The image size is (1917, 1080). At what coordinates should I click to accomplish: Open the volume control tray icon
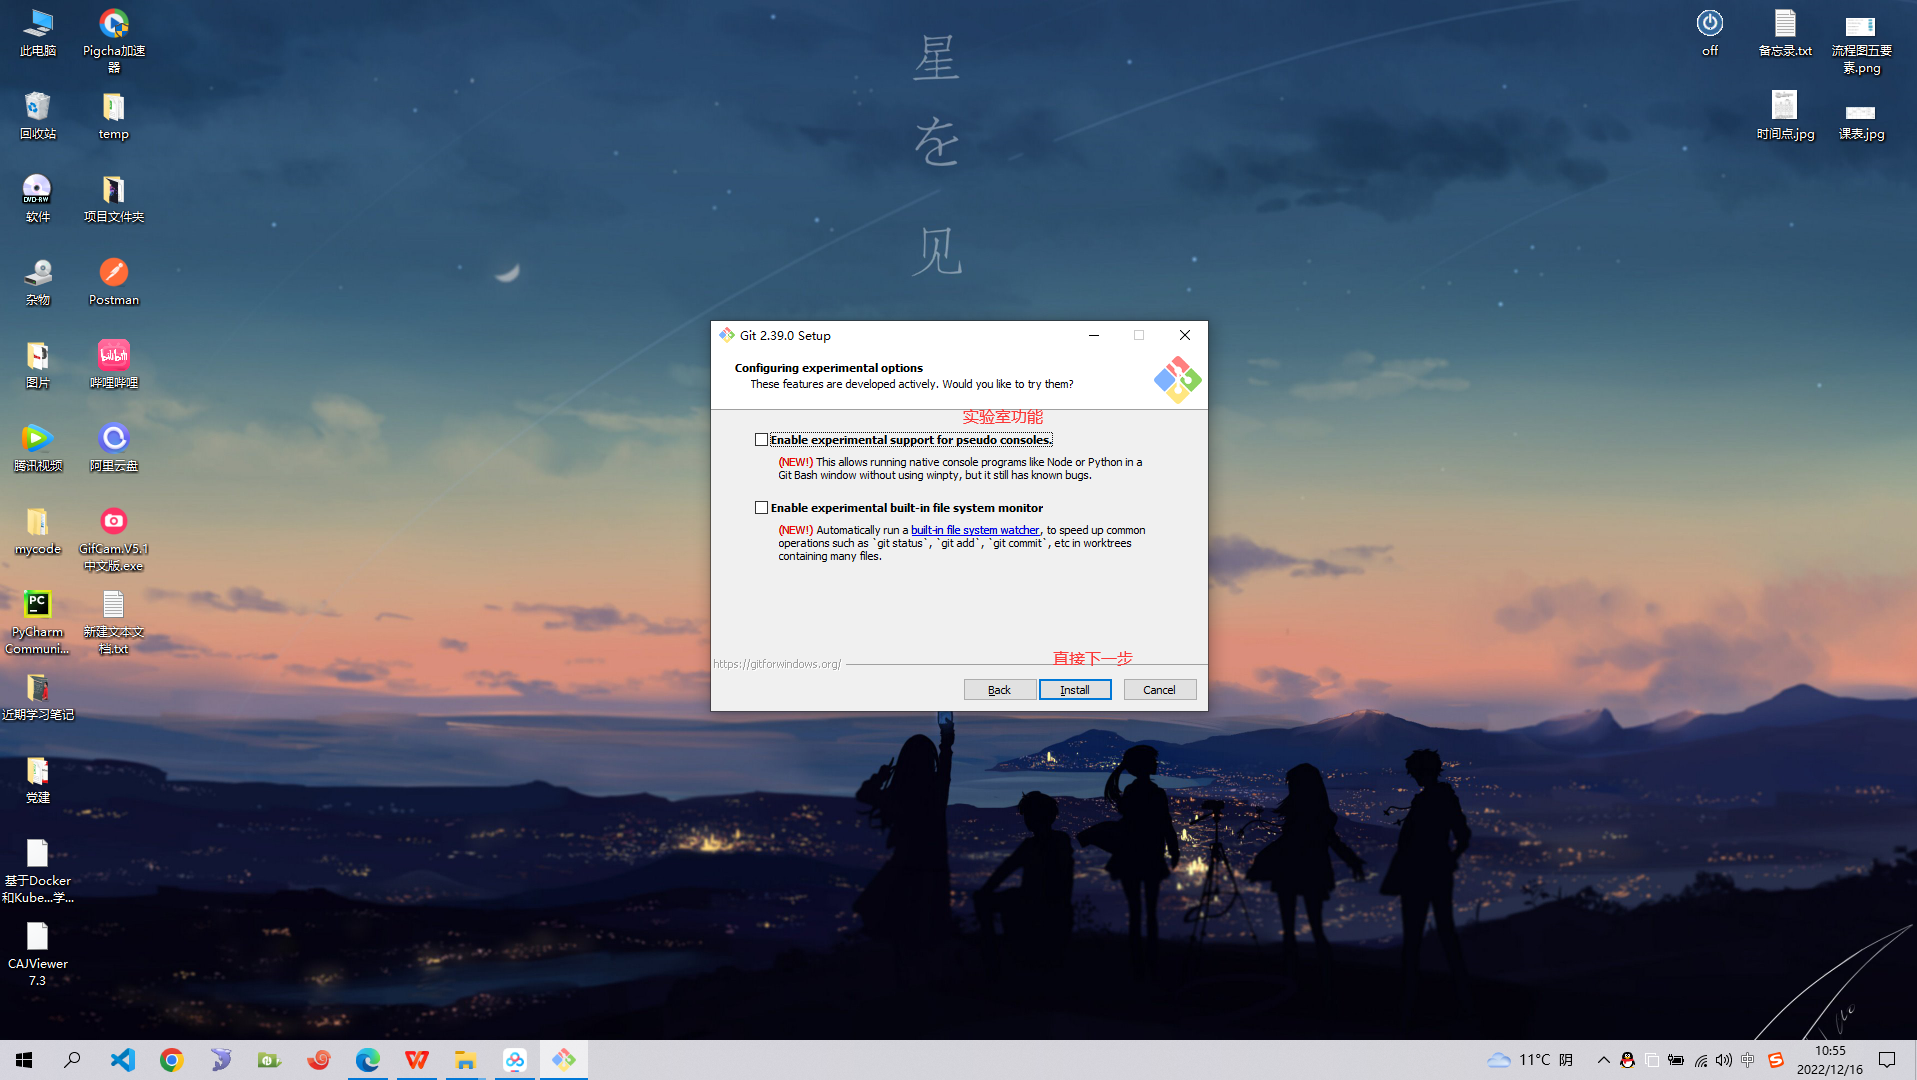click(x=1723, y=1060)
